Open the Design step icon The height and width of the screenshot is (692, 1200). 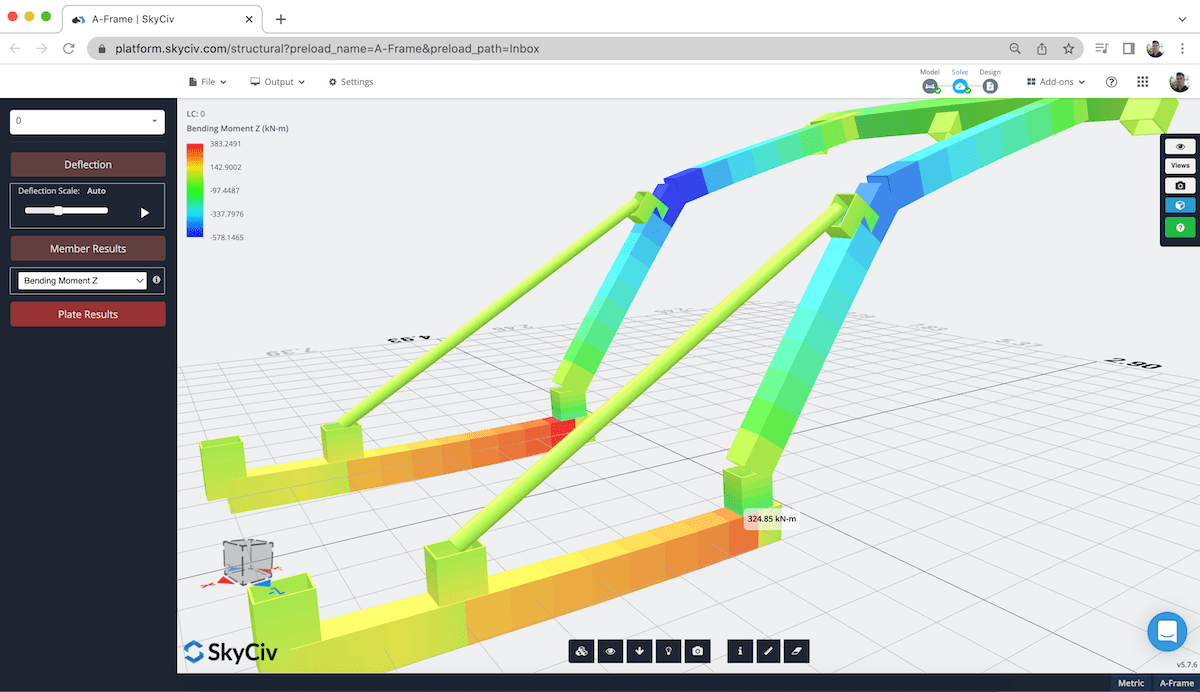[990, 86]
